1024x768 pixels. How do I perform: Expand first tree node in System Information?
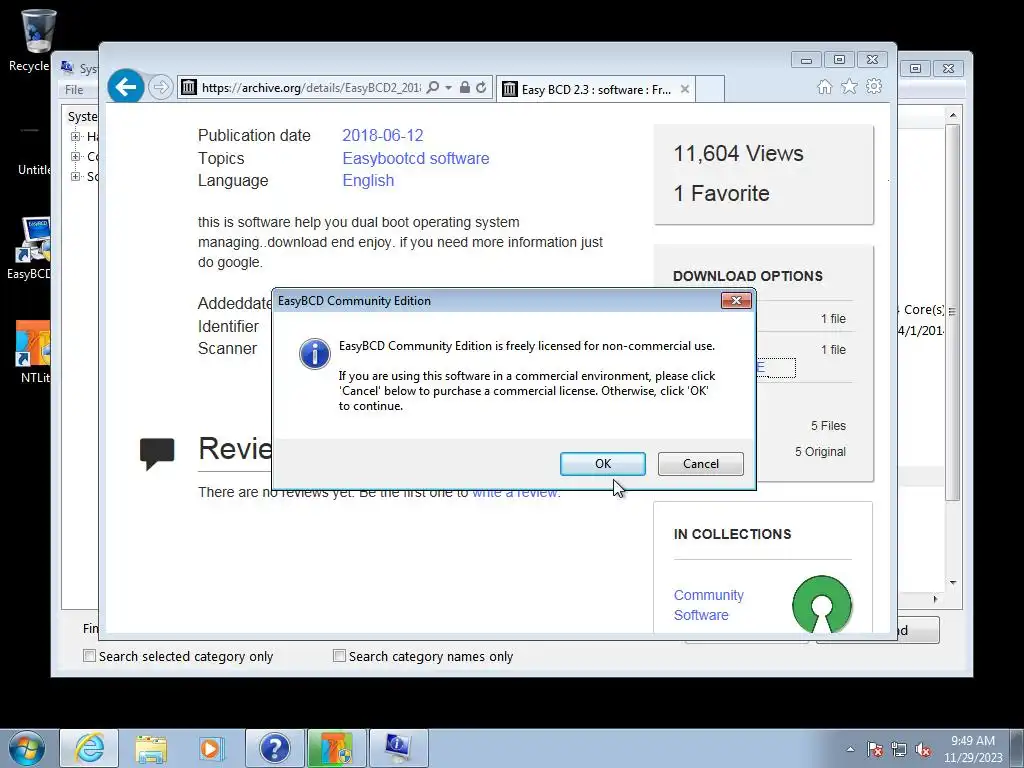[x=75, y=136]
